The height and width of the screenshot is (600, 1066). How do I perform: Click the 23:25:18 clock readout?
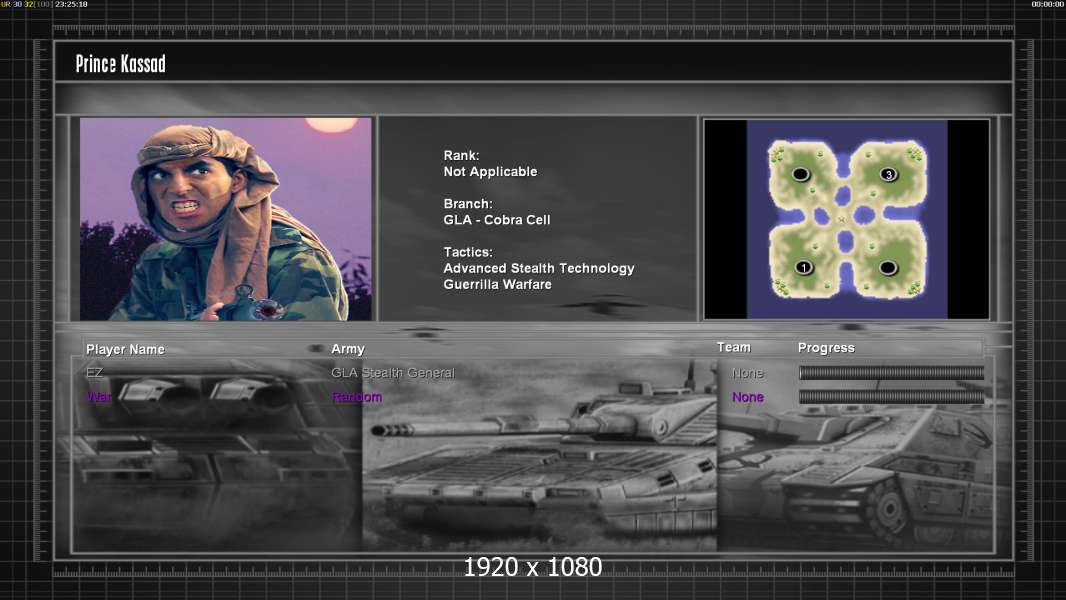click(71, 4)
